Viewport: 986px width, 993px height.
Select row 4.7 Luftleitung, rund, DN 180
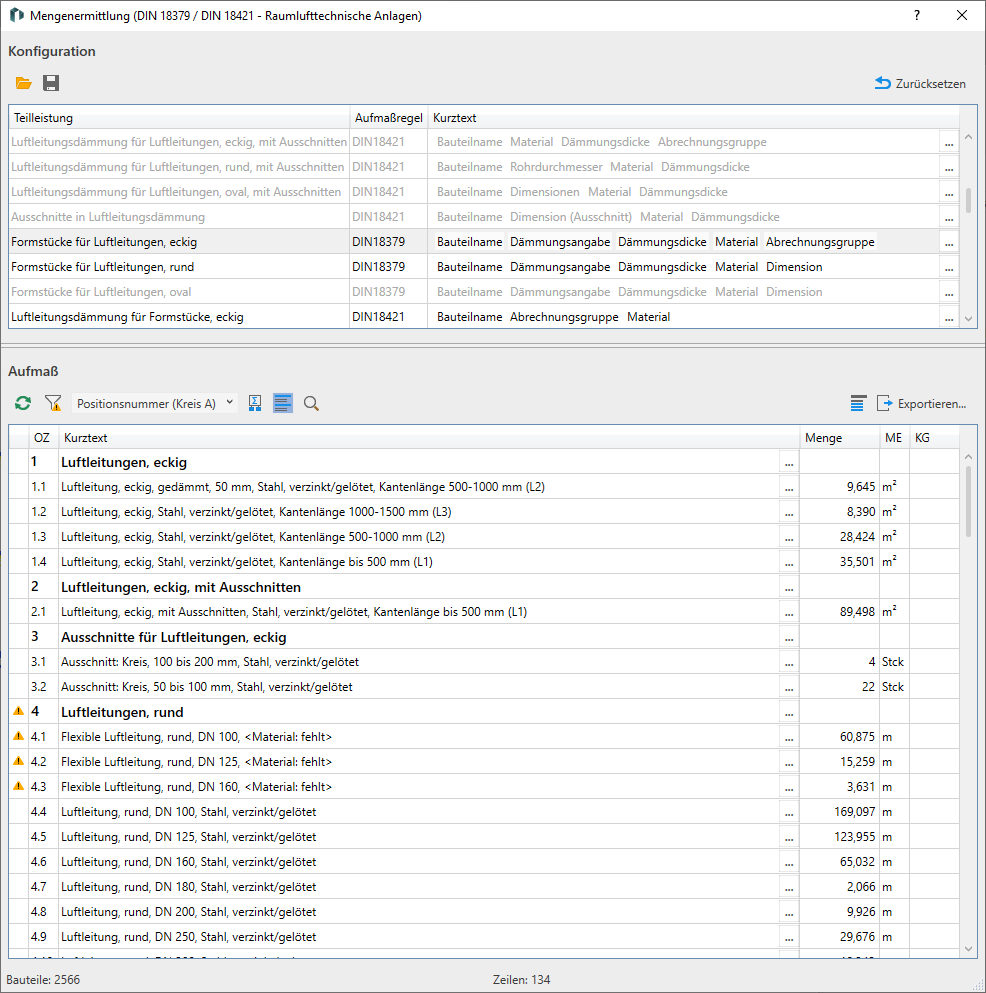(484, 887)
